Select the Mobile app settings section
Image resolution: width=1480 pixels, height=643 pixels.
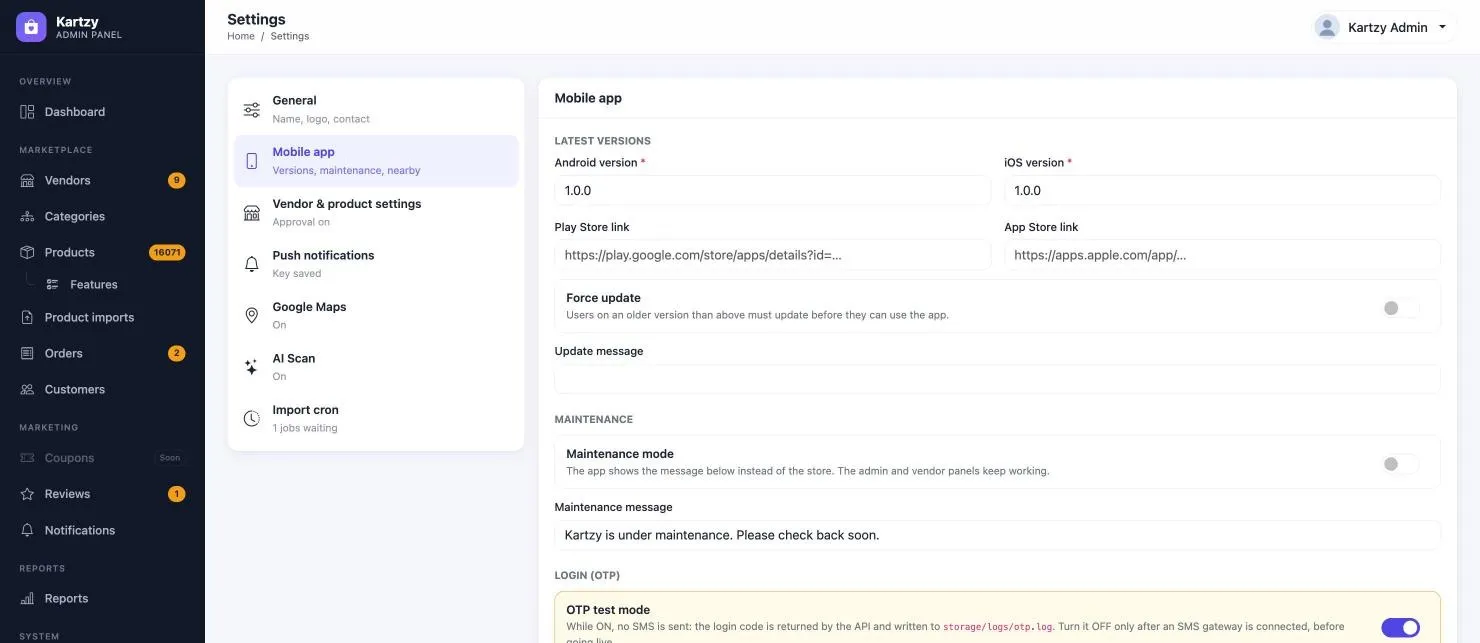tap(376, 161)
